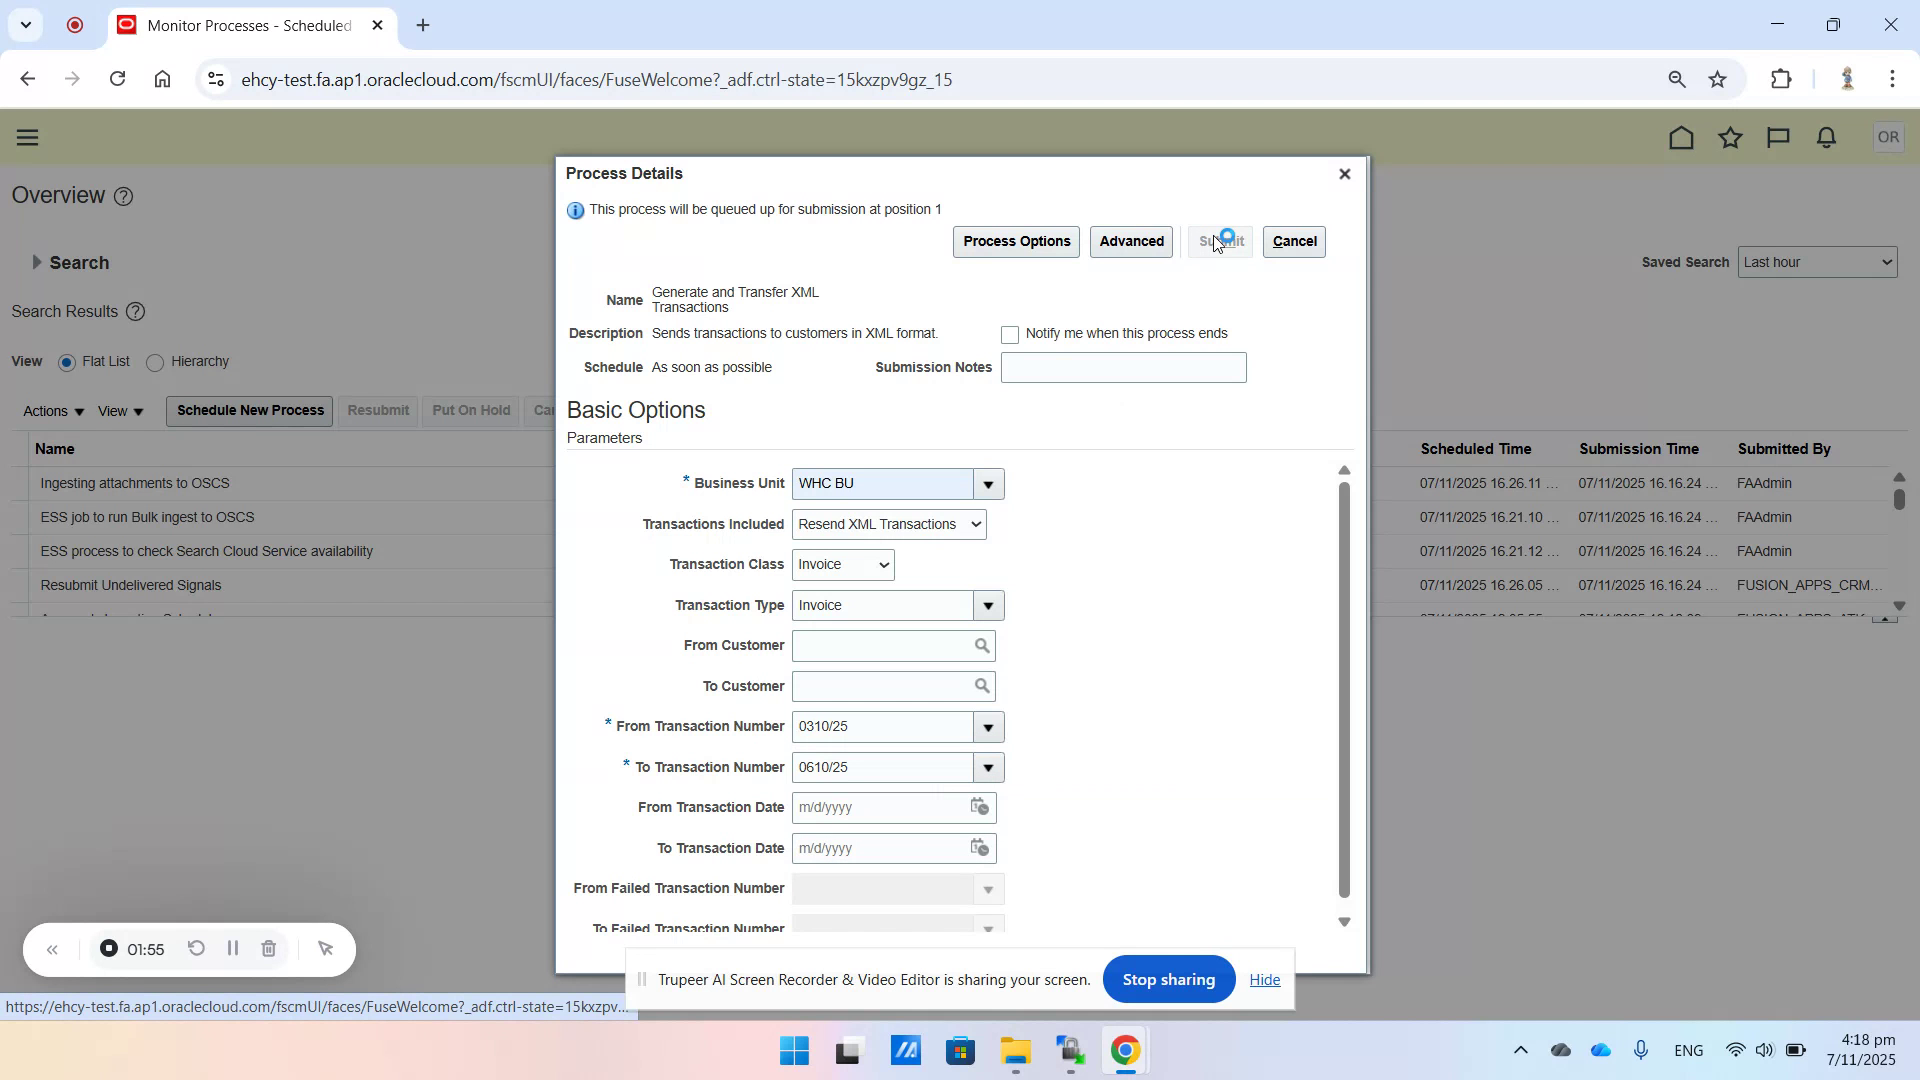This screenshot has height=1080, width=1920.
Task: Click the Process Options button
Action: coord(1015,241)
